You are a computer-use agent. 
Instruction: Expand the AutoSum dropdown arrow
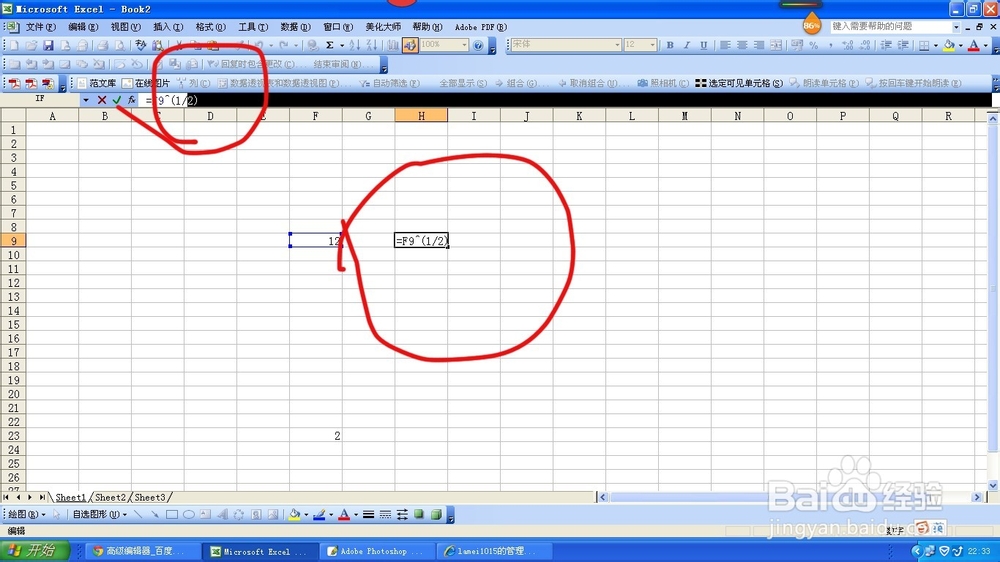(342, 45)
